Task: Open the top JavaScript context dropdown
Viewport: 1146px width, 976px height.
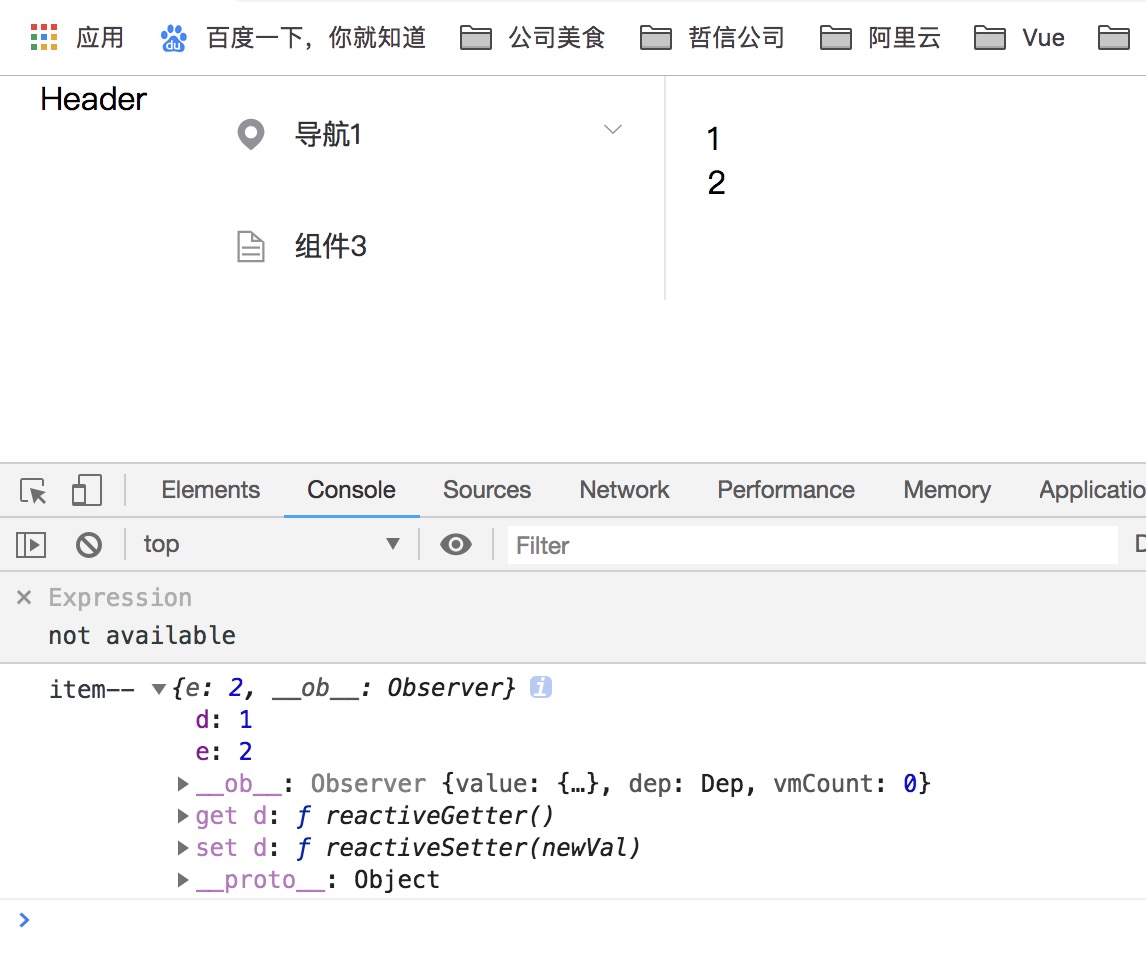Action: (x=270, y=545)
